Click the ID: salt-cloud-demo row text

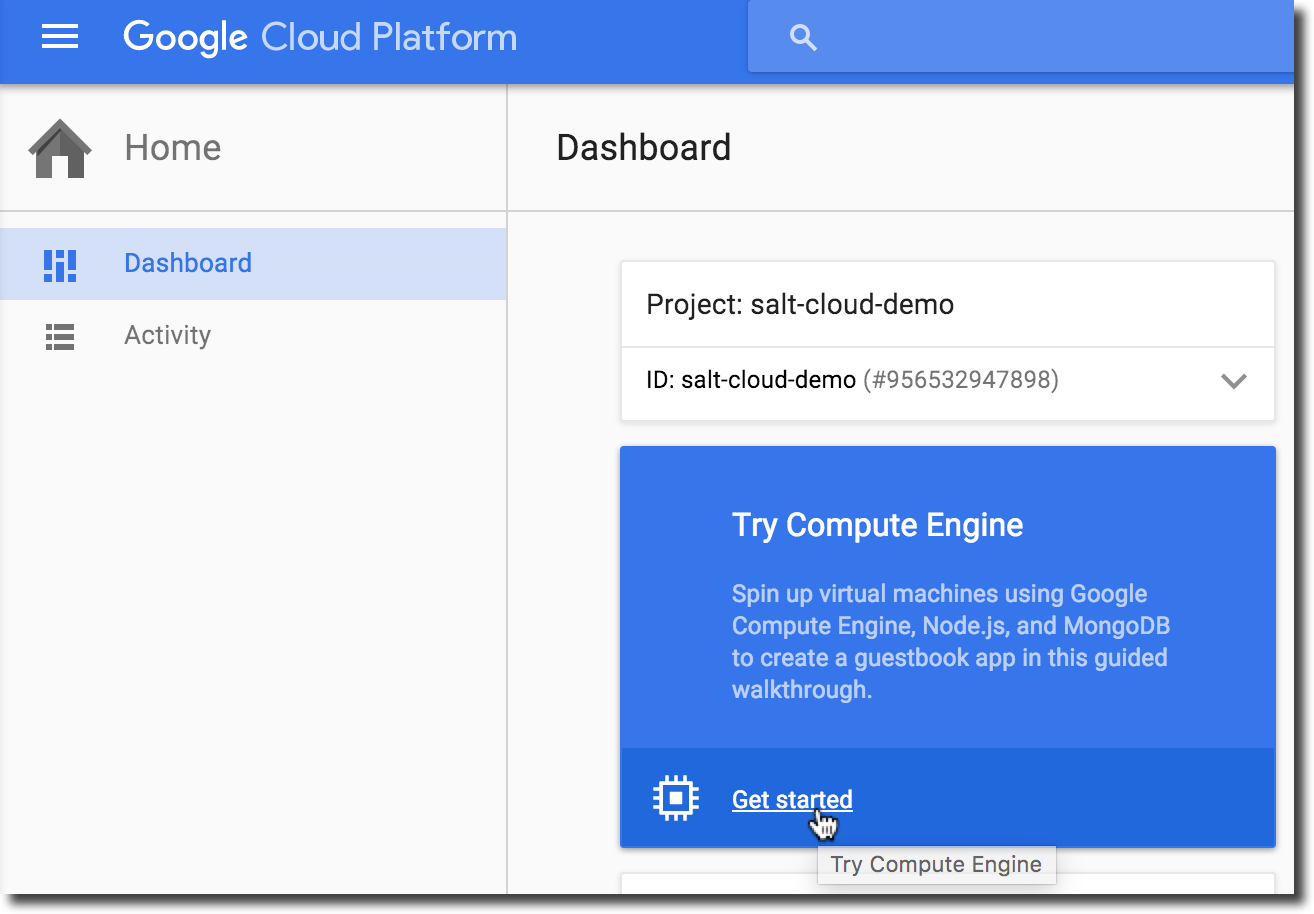tap(750, 380)
